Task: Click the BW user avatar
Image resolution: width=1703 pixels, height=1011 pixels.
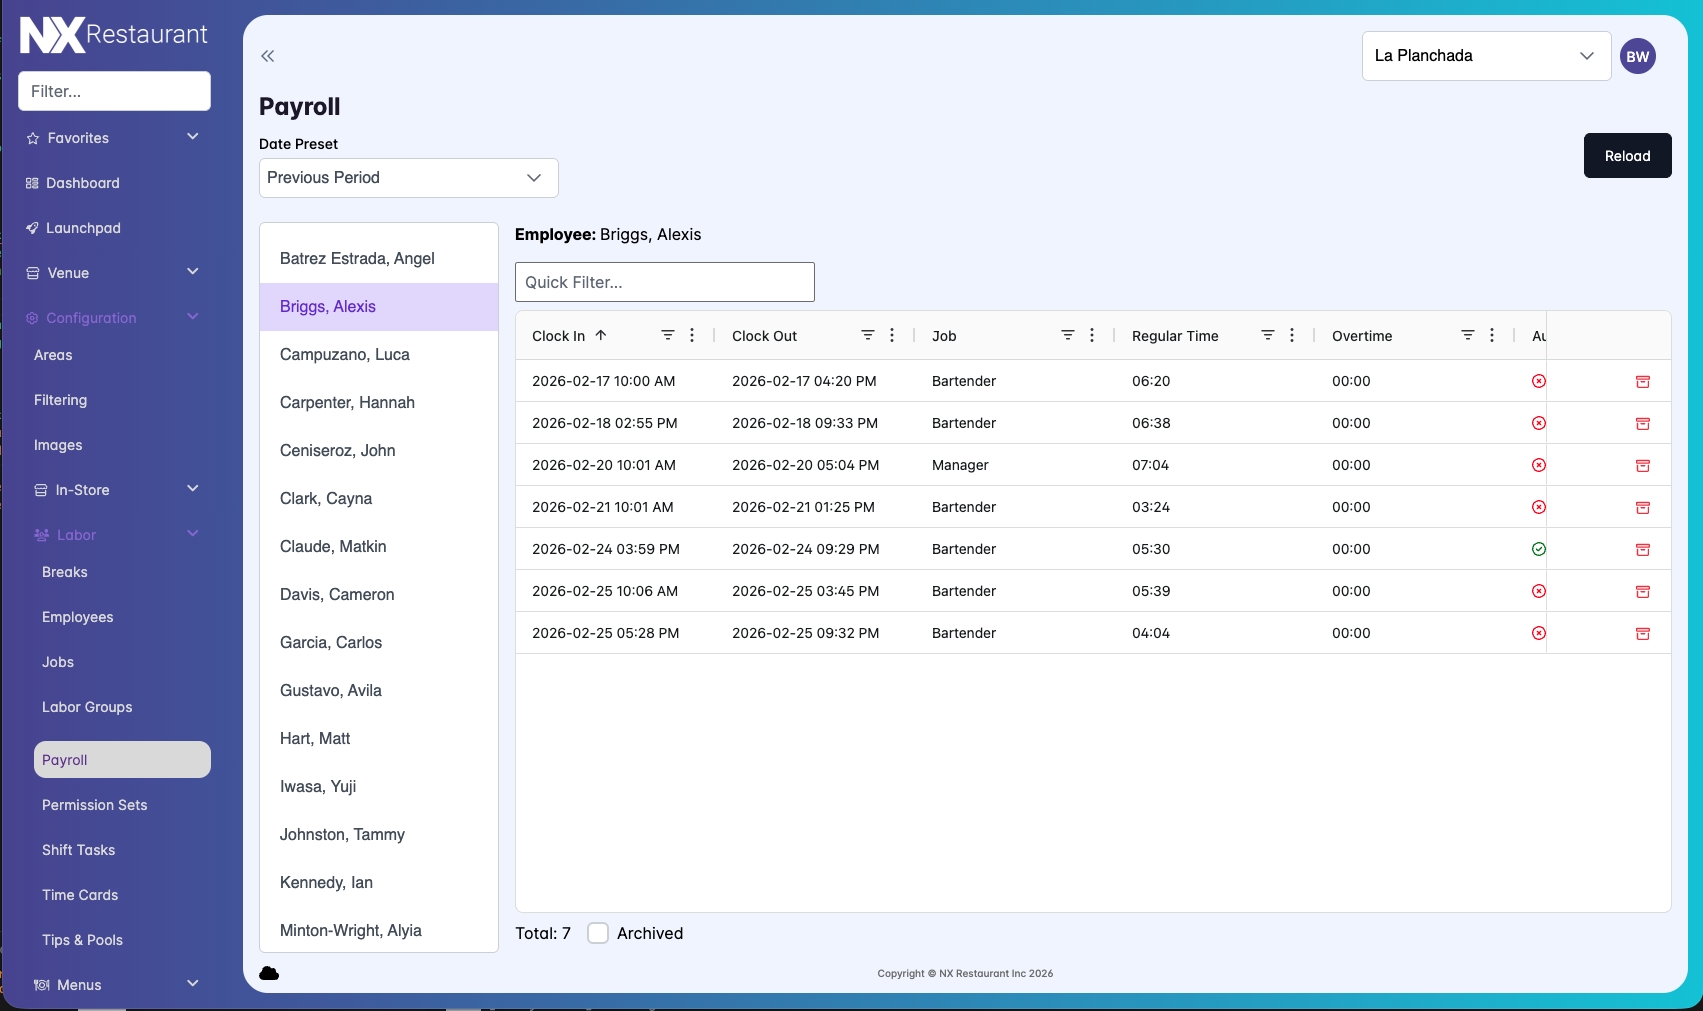Action: pos(1637,56)
